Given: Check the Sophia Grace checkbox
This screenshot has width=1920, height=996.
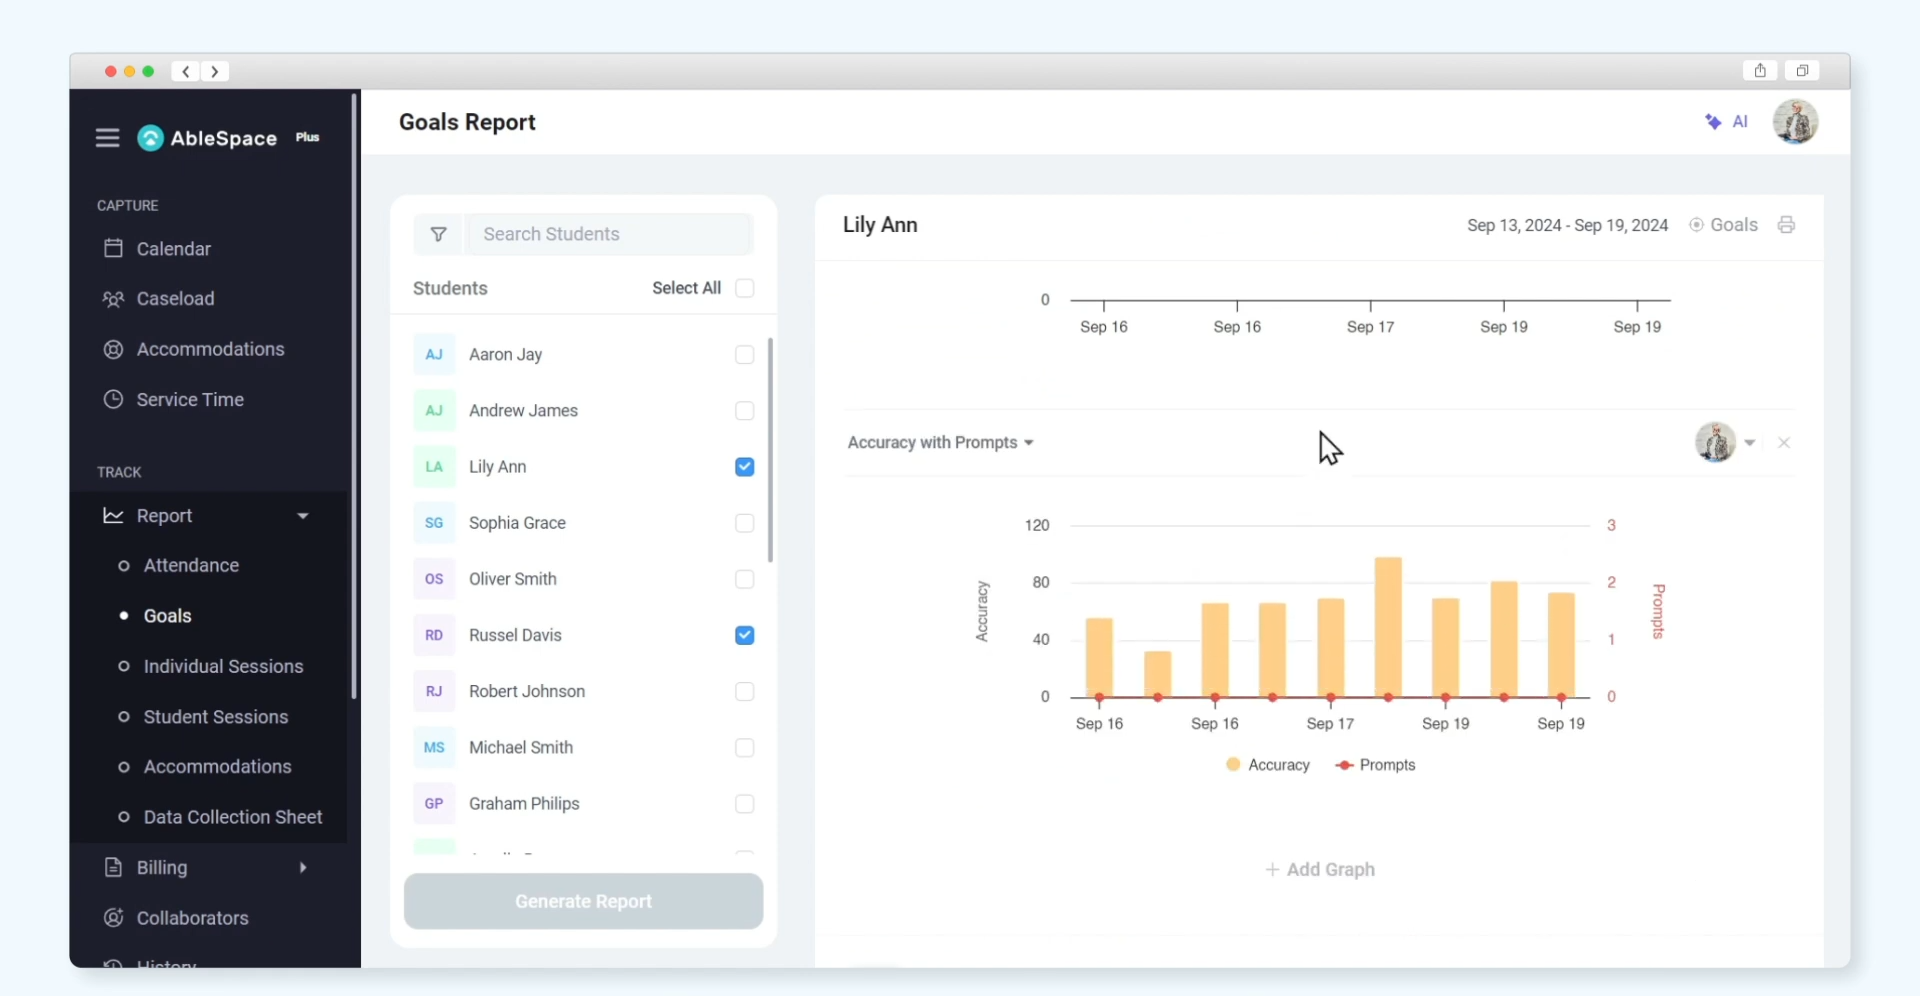Looking at the screenshot, I should [744, 523].
